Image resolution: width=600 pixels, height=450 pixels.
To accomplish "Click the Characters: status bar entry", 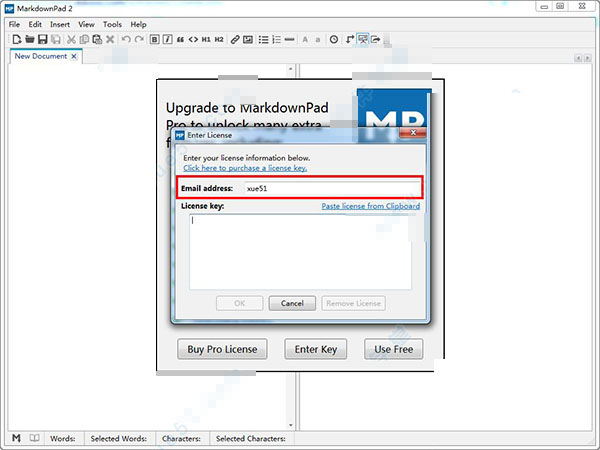I will [x=181, y=438].
